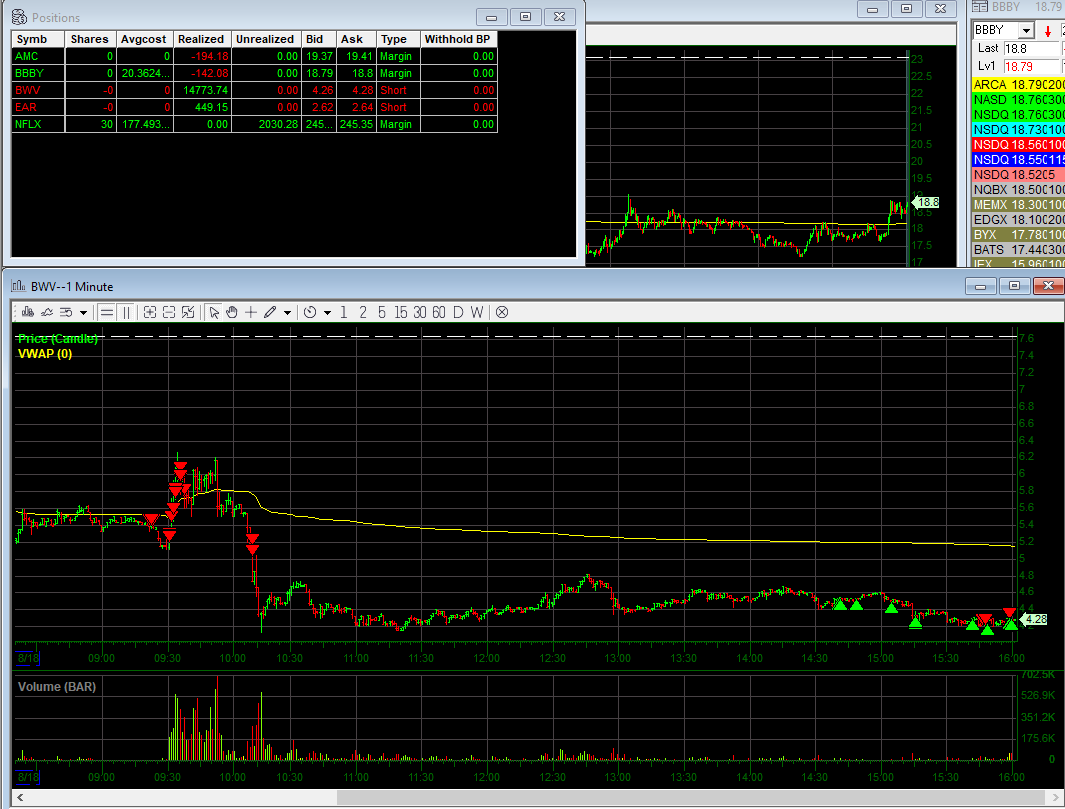1065x809 pixels.
Task: Expand the clock icon dropdown arrow
Action: click(327, 313)
